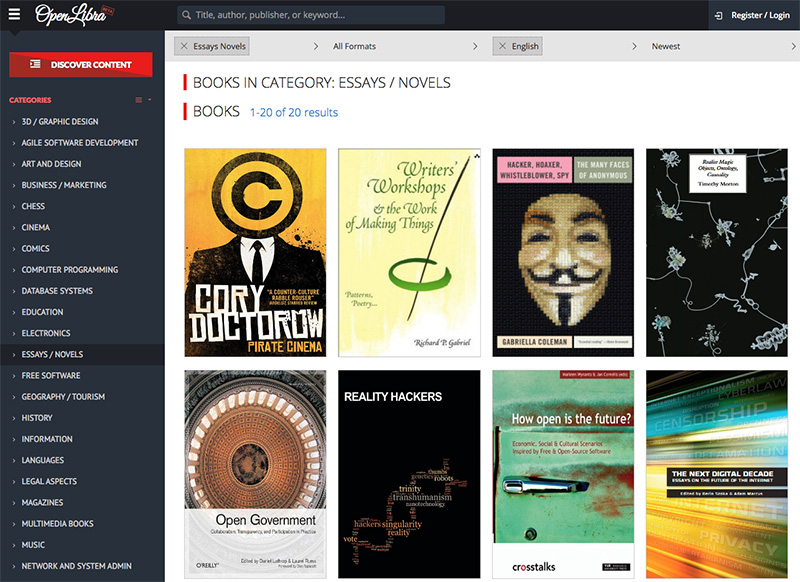Image resolution: width=800 pixels, height=582 pixels.
Task: Click the Register / Login link
Action: click(760, 15)
